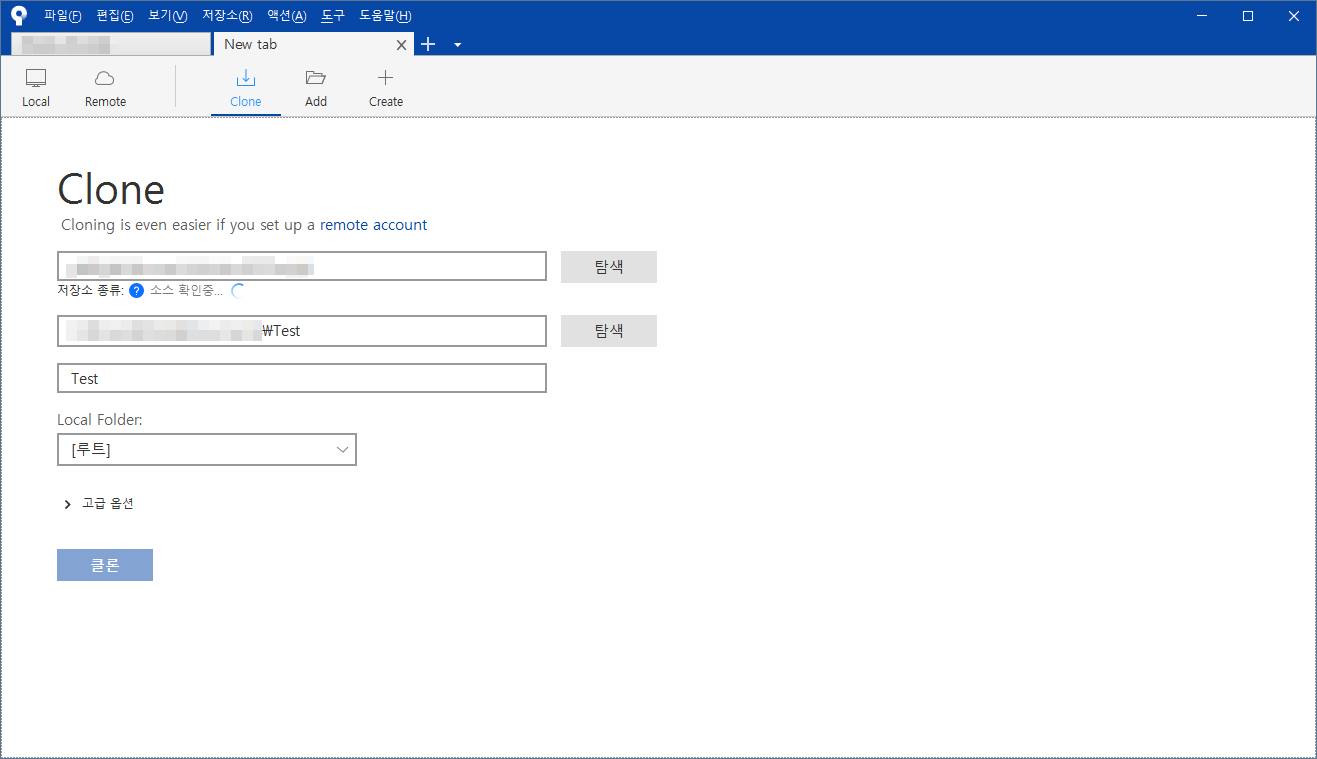
Task: Select the Clone toolbar icon
Action: click(x=245, y=88)
